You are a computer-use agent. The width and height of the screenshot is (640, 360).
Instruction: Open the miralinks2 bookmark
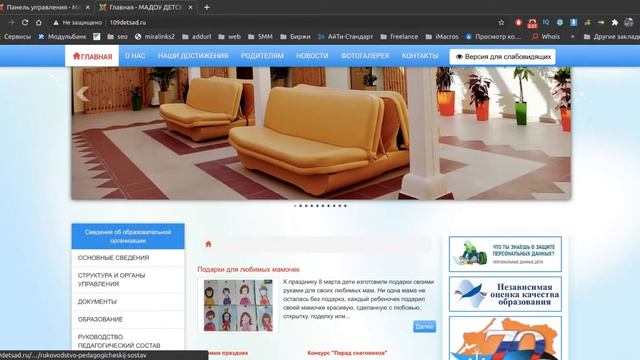(x=155, y=36)
